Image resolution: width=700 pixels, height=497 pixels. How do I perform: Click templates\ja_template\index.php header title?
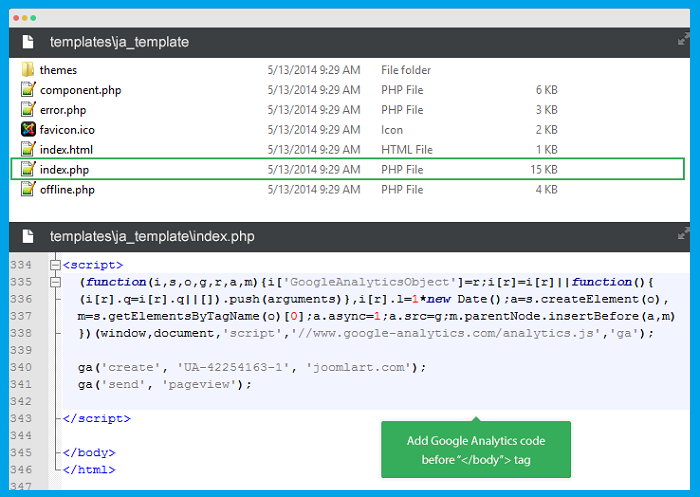pos(152,236)
